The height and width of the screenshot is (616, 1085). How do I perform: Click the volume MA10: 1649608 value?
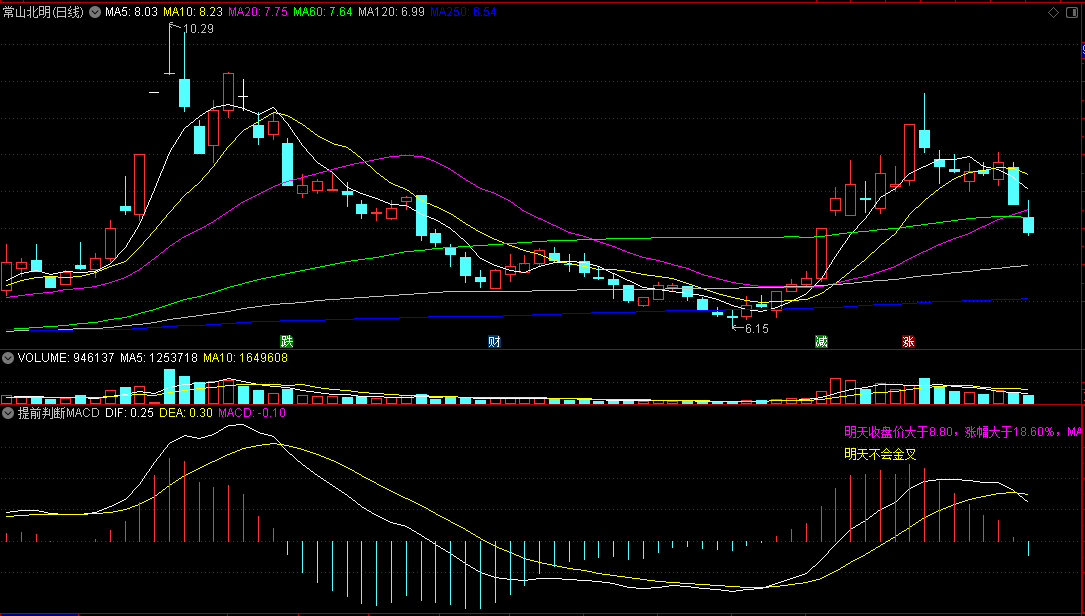click(x=245, y=358)
